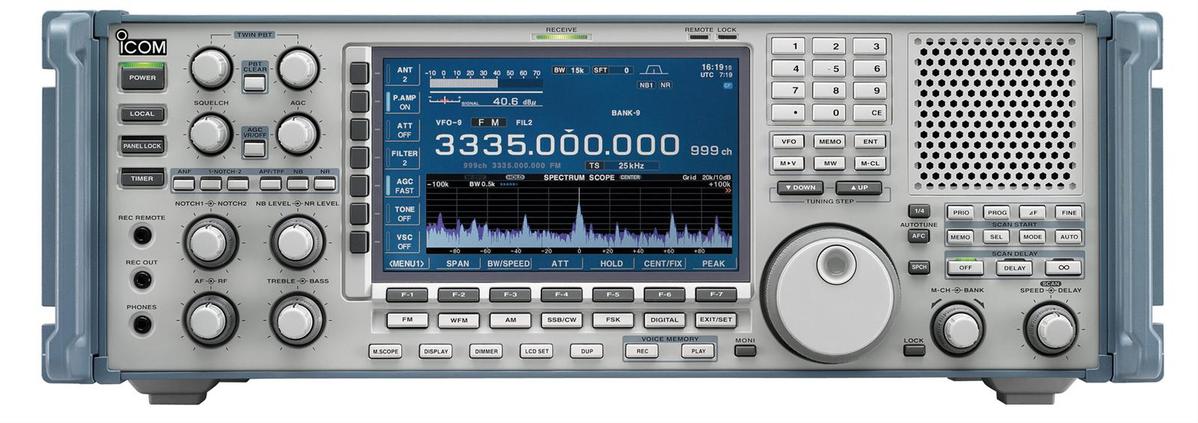Toggle the PANEL LOCK button
This screenshot has height=423, width=1198.
pos(142,146)
